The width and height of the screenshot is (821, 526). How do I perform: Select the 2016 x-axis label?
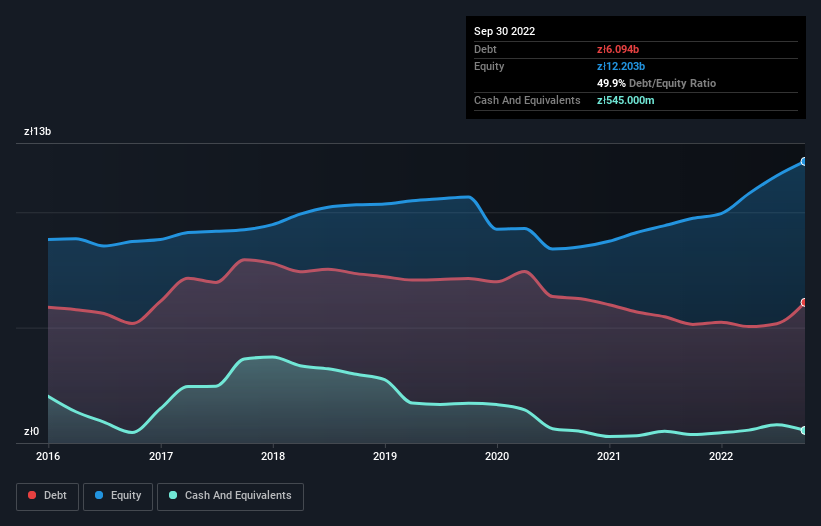[48, 456]
